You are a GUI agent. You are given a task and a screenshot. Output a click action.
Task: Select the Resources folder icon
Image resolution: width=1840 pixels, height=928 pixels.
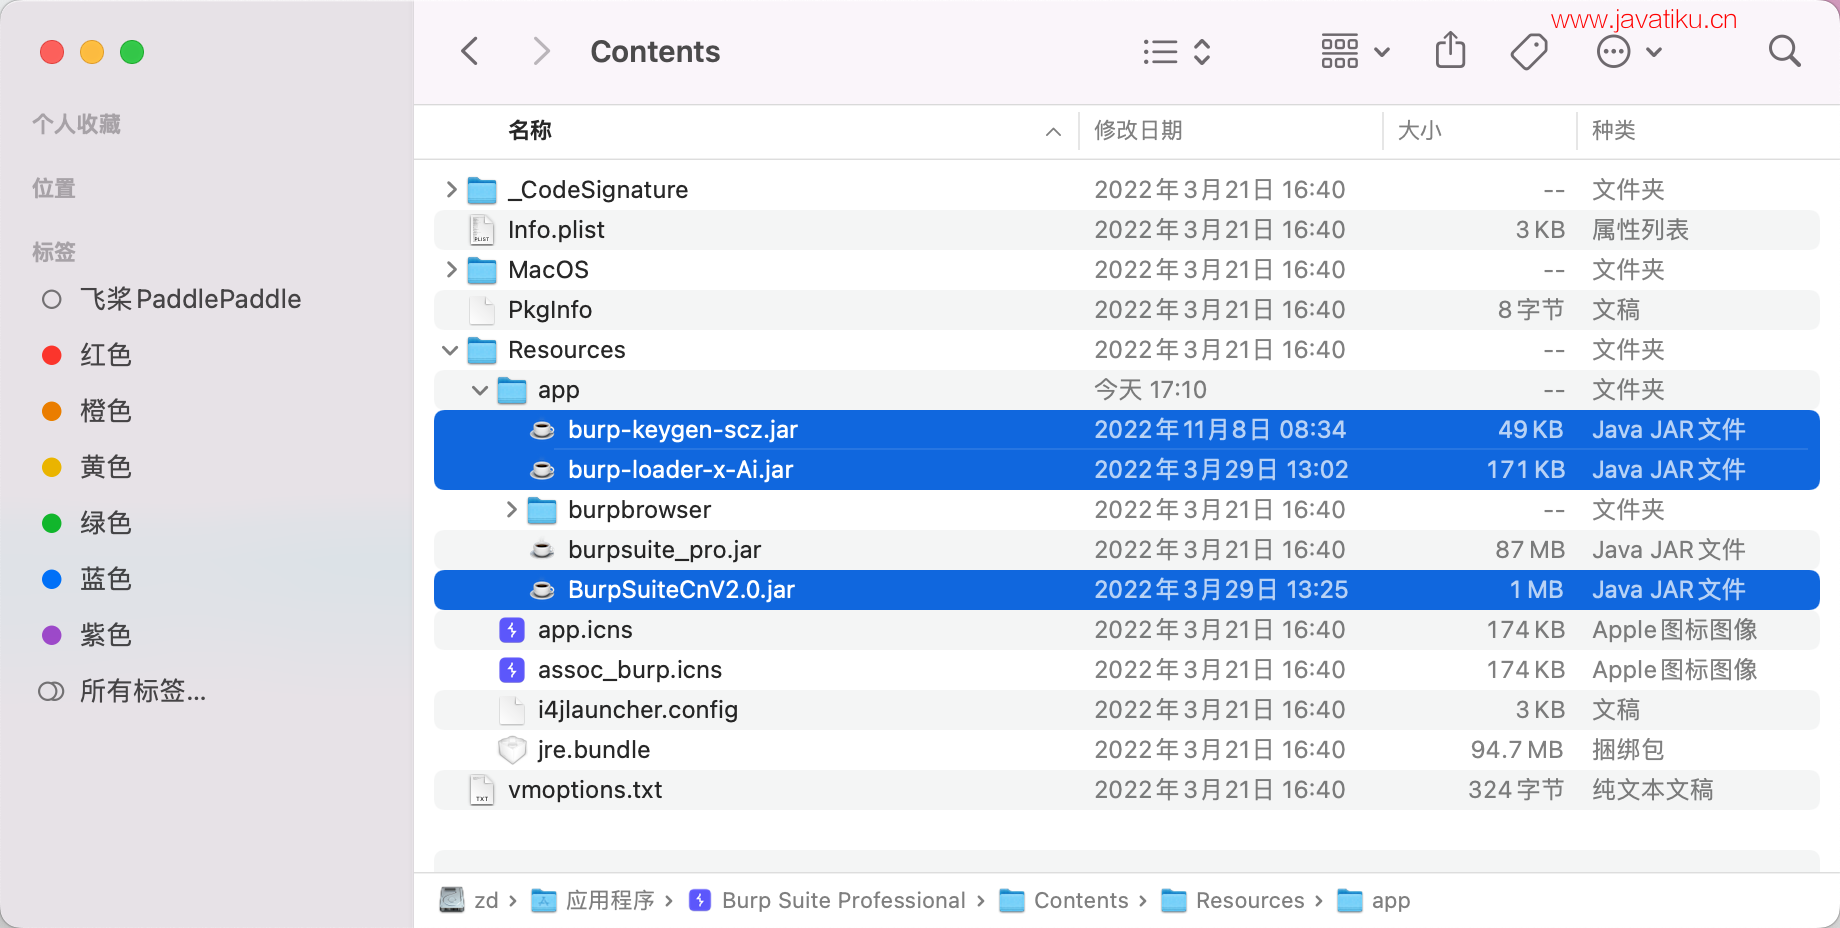(x=483, y=350)
